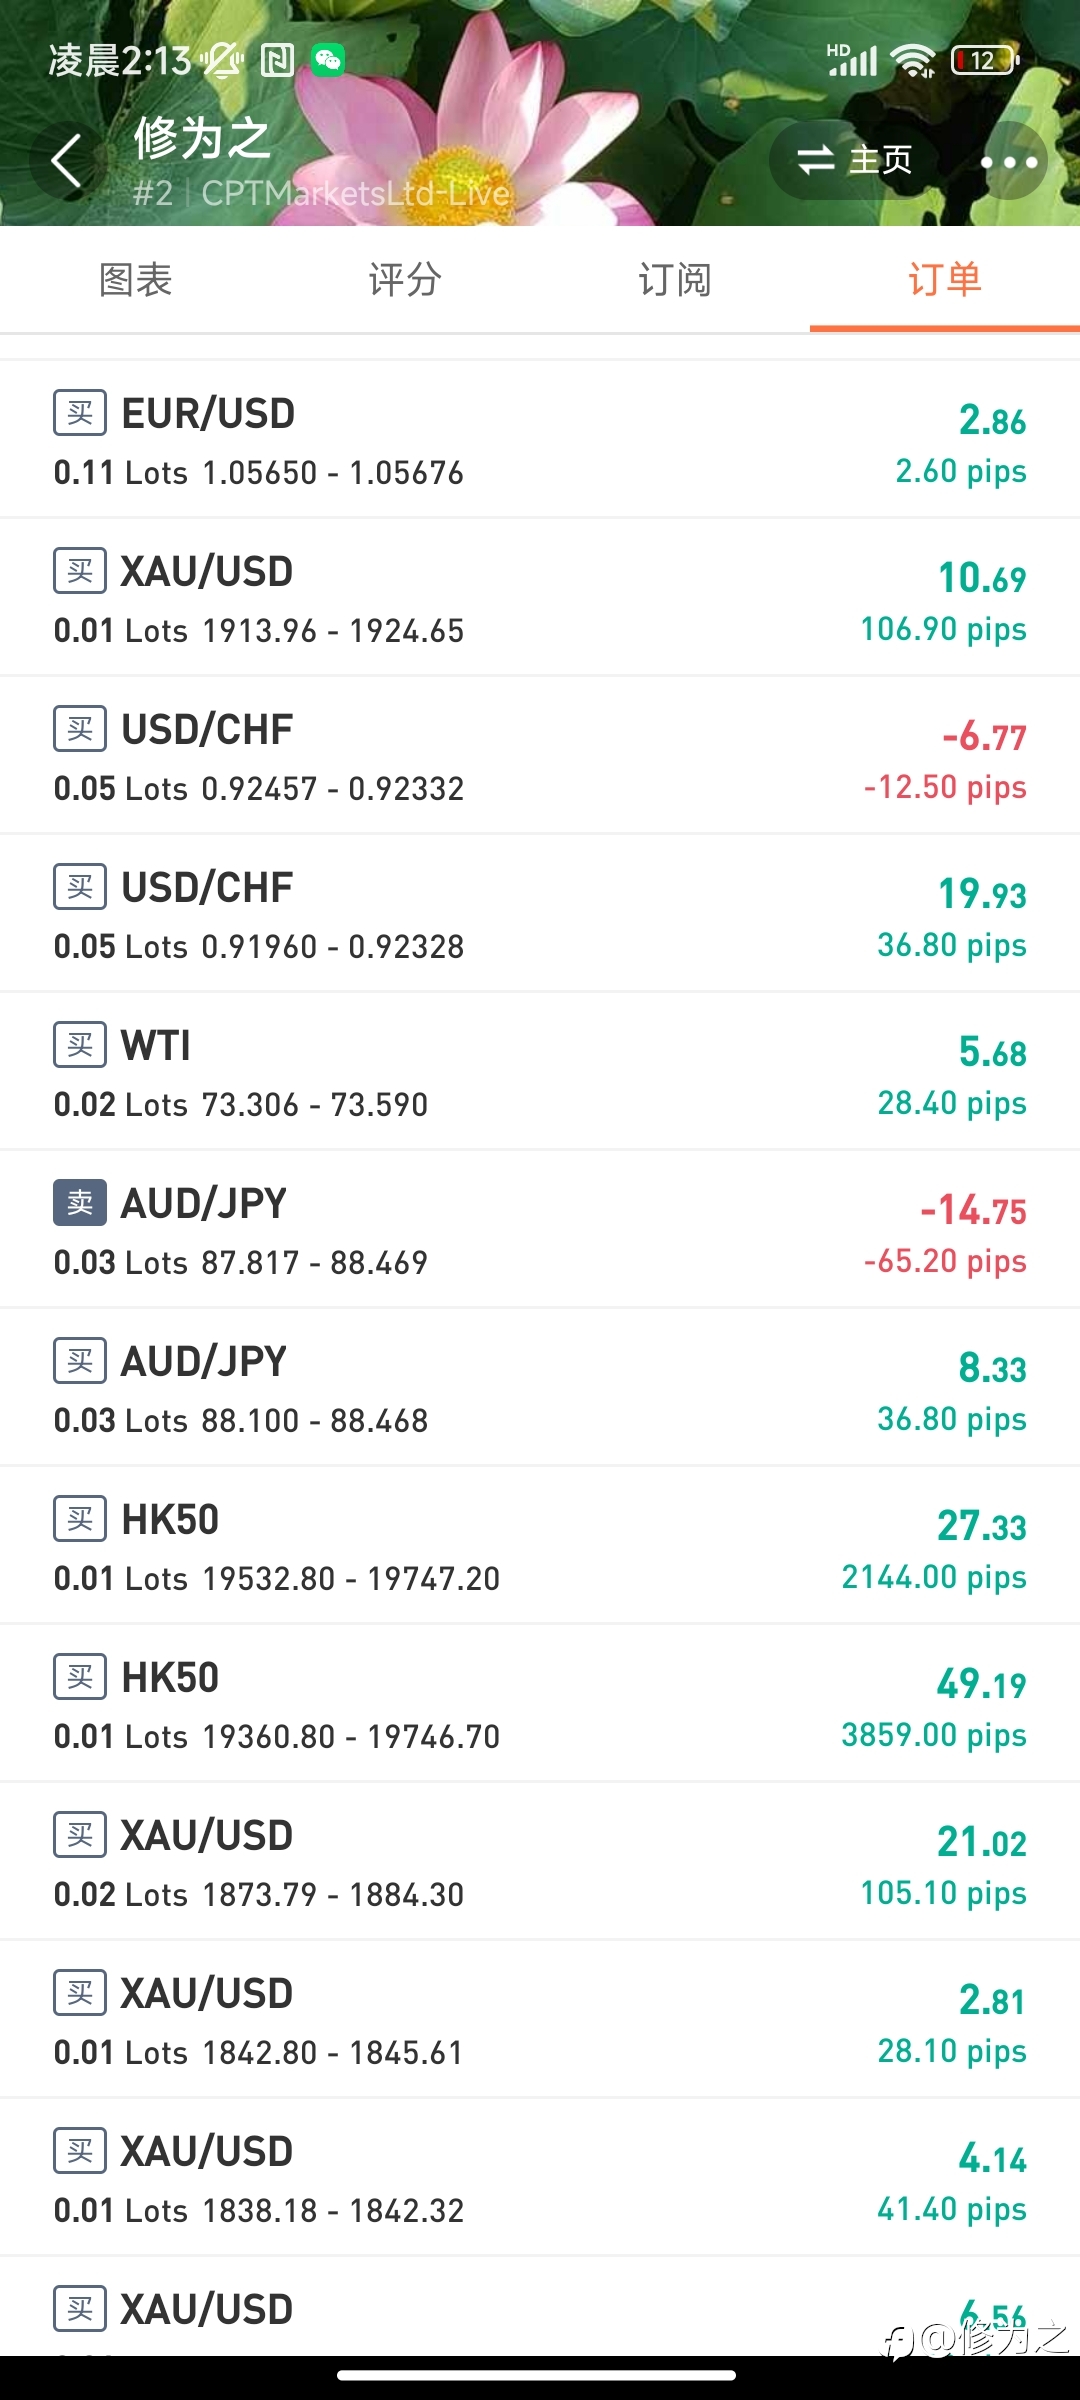Select the 订单 tab
The image size is (1080, 2400).
[945, 279]
